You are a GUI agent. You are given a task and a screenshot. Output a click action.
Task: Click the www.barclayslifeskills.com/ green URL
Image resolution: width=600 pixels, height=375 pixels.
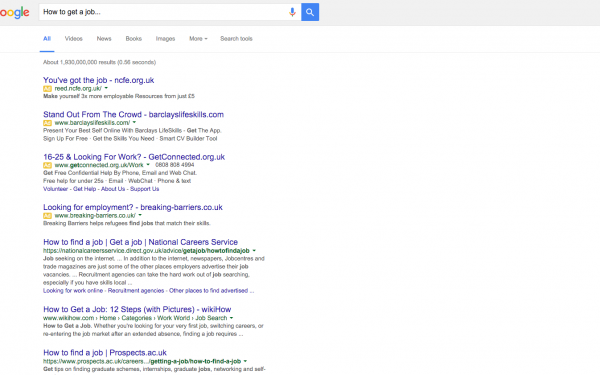point(92,123)
